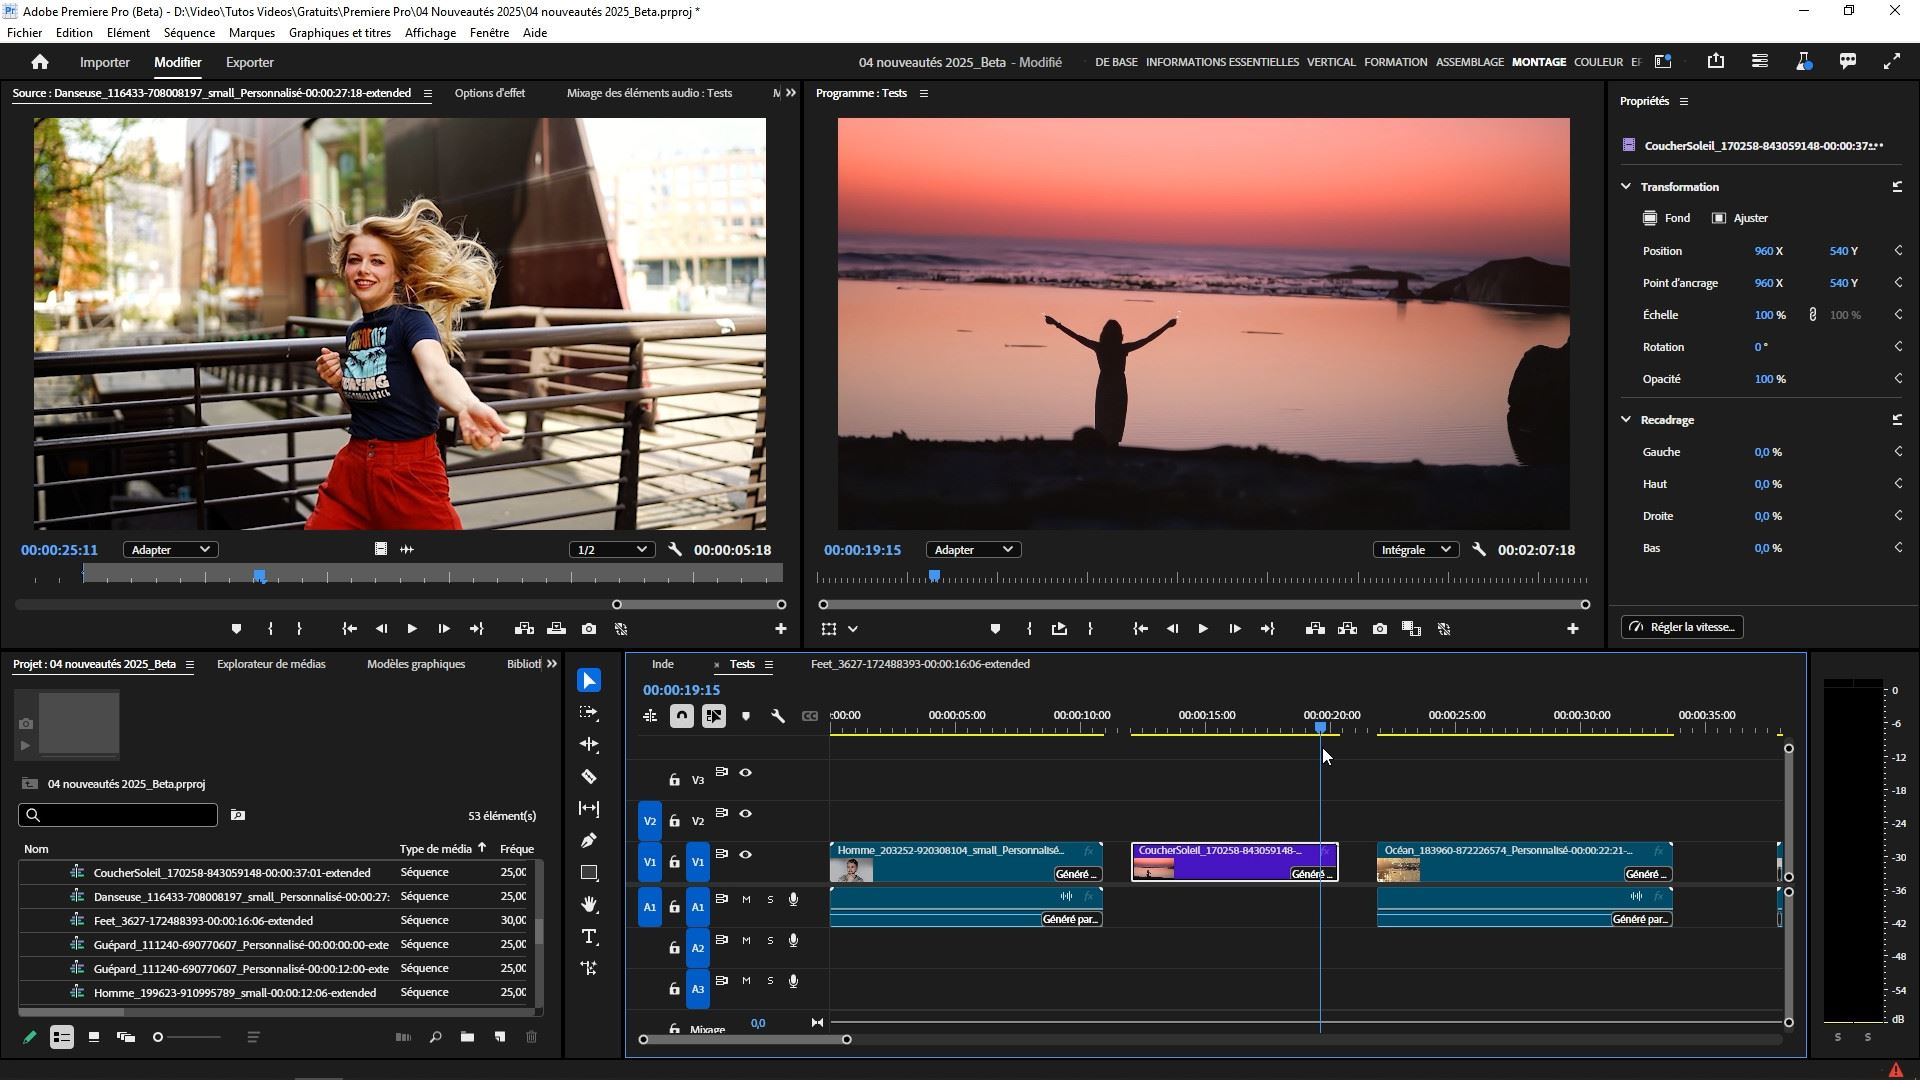The image size is (1920, 1080).
Task: Open Program monitor zoom dropdown Adapter
Action: click(972, 550)
